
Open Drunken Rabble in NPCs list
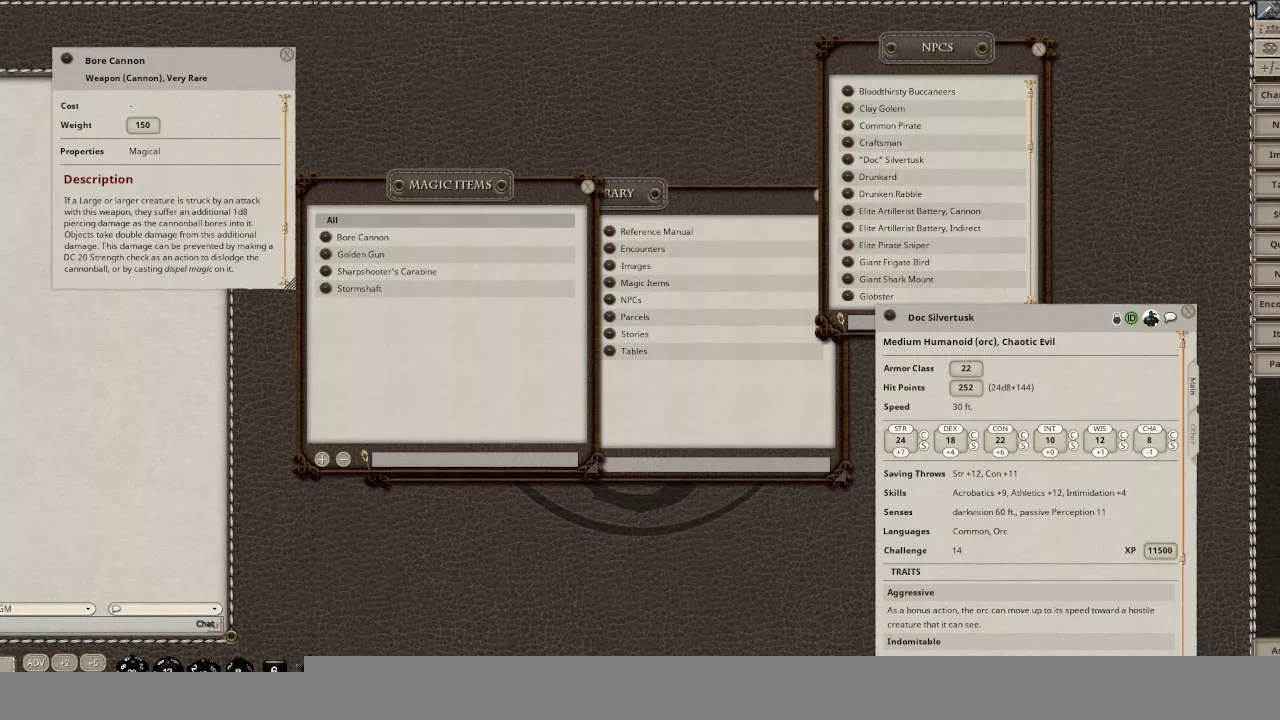coord(890,194)
